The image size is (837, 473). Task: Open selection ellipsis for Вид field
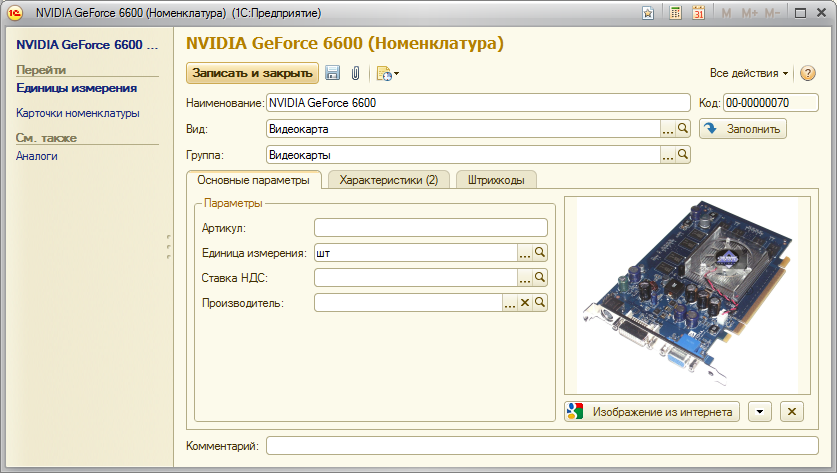(668, 129)
